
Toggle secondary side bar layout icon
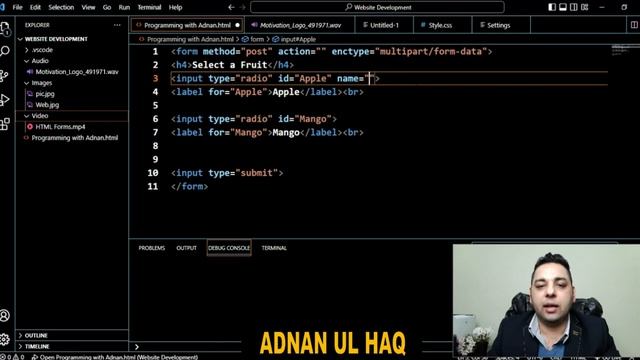pyautogui.click(x=573, y=7)
